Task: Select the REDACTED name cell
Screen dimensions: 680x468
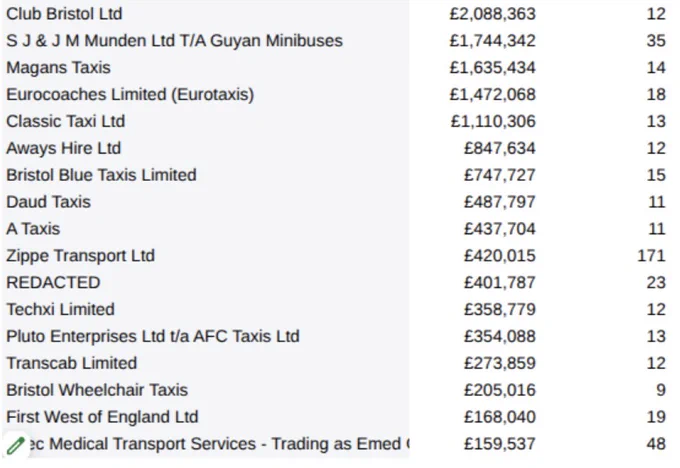Action: coord(53,283)
